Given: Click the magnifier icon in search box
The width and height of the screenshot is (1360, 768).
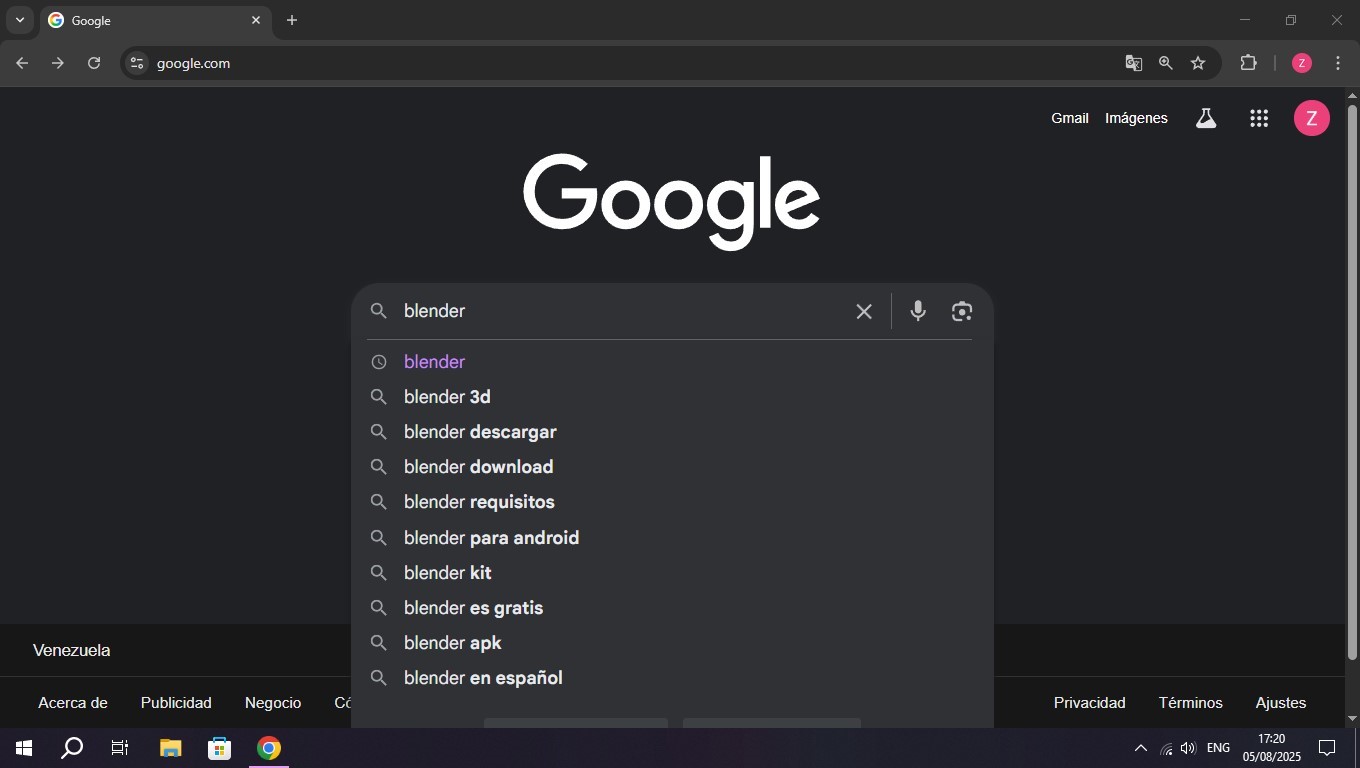Looking at the screenshot, I should click(379, 311).
